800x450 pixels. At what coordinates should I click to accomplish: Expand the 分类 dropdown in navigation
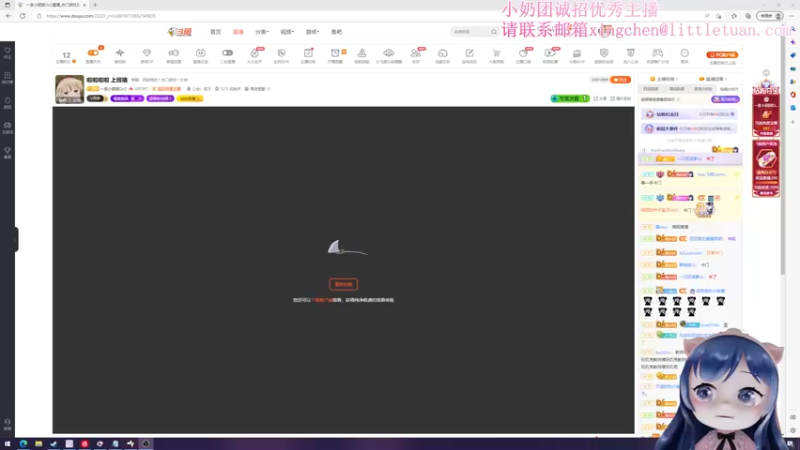[x=262, y=32]
